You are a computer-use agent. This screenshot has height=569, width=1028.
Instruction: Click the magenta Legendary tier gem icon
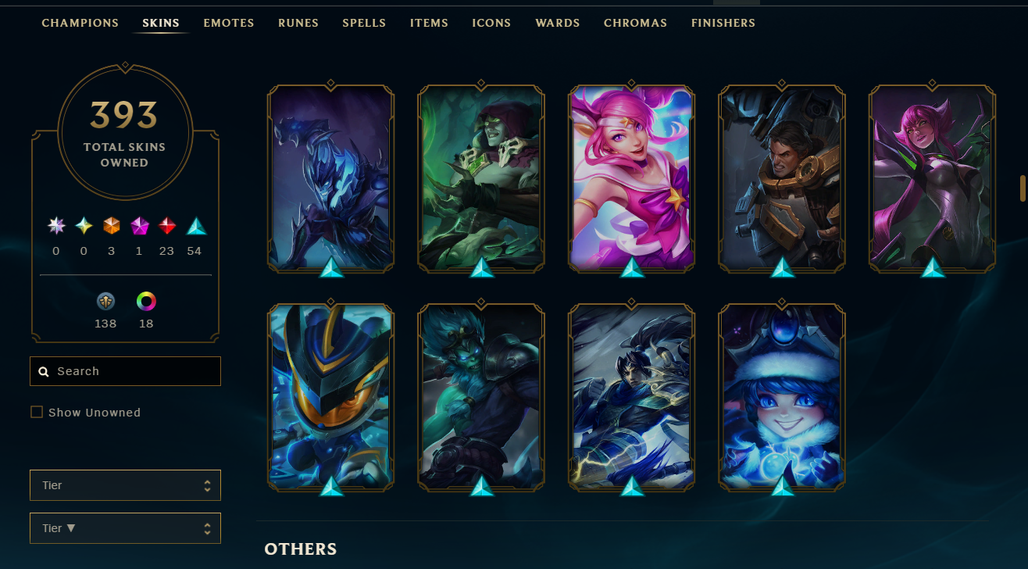[140, 226]
